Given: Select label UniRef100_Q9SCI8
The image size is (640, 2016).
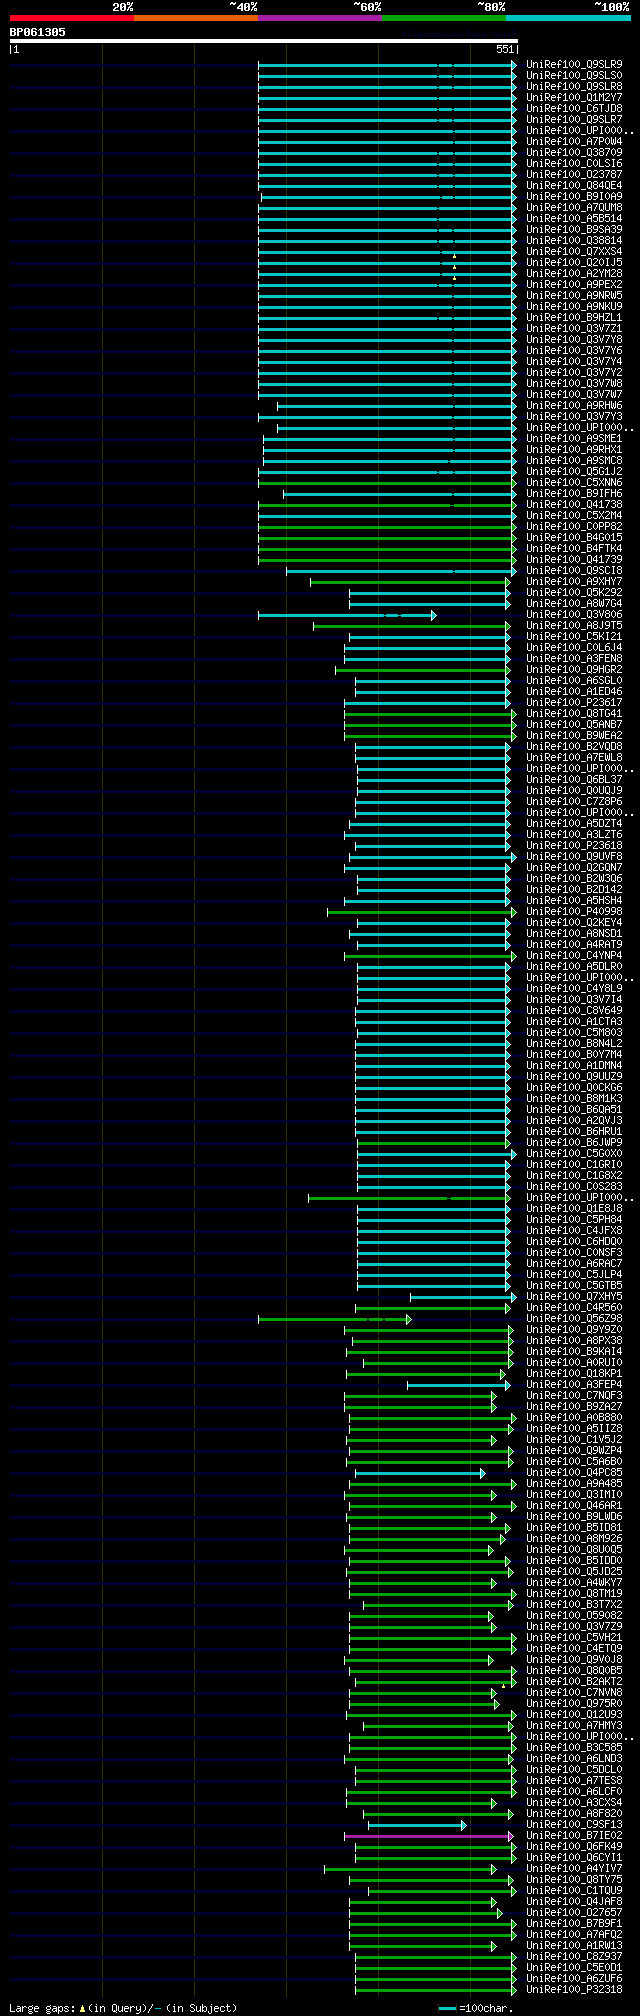Looking at the screenshot, I should 574,571.
